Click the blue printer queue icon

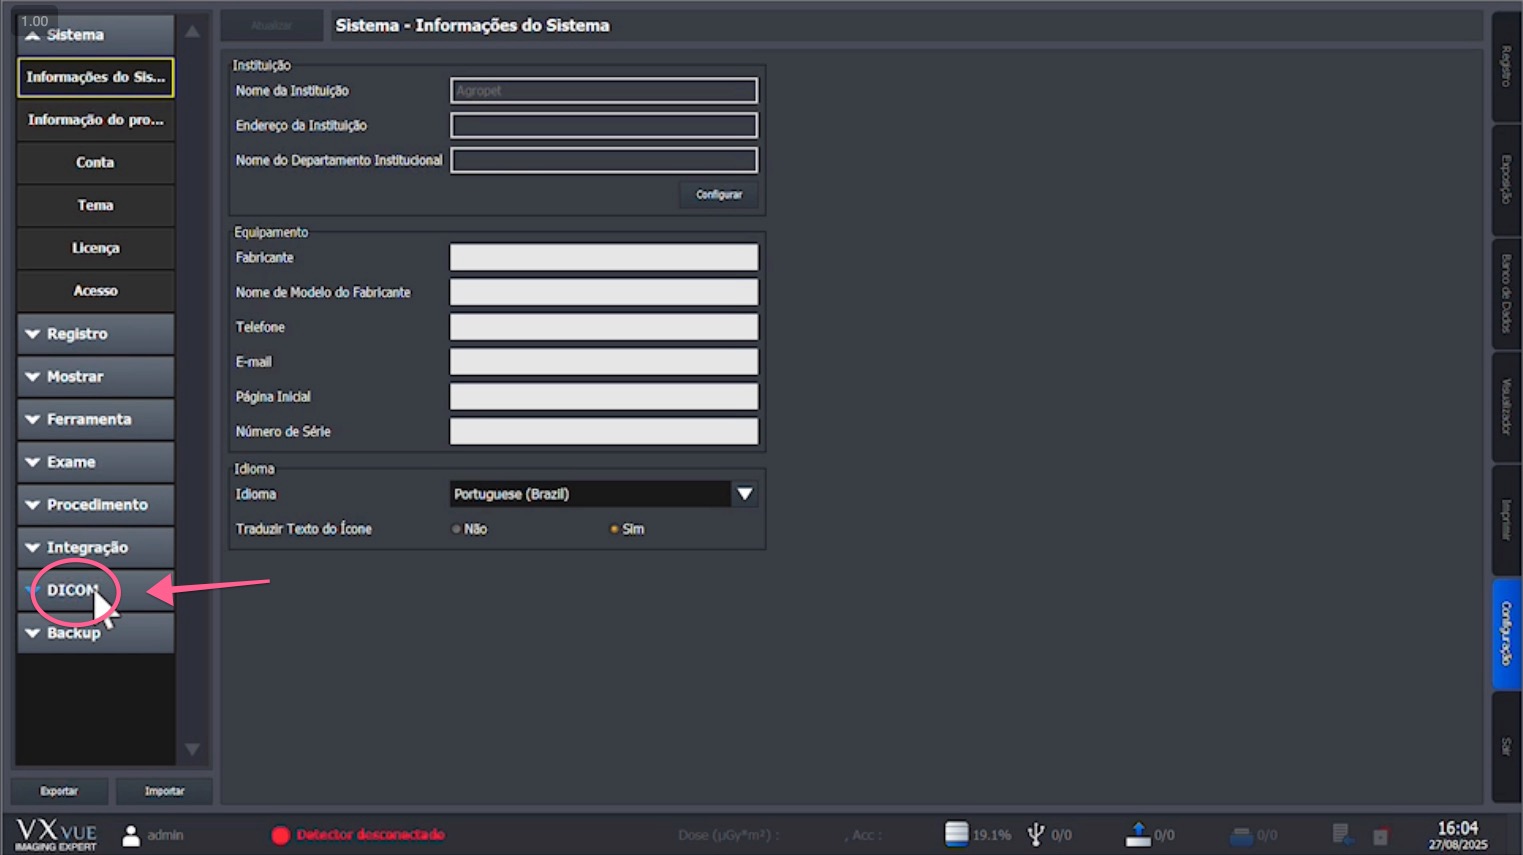pos(1241,833)
